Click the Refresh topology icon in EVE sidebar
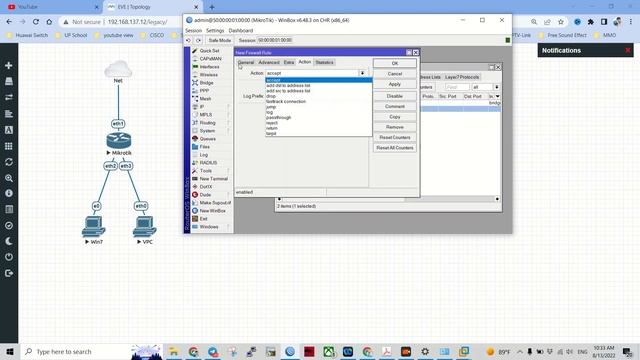 coord(9,162)
